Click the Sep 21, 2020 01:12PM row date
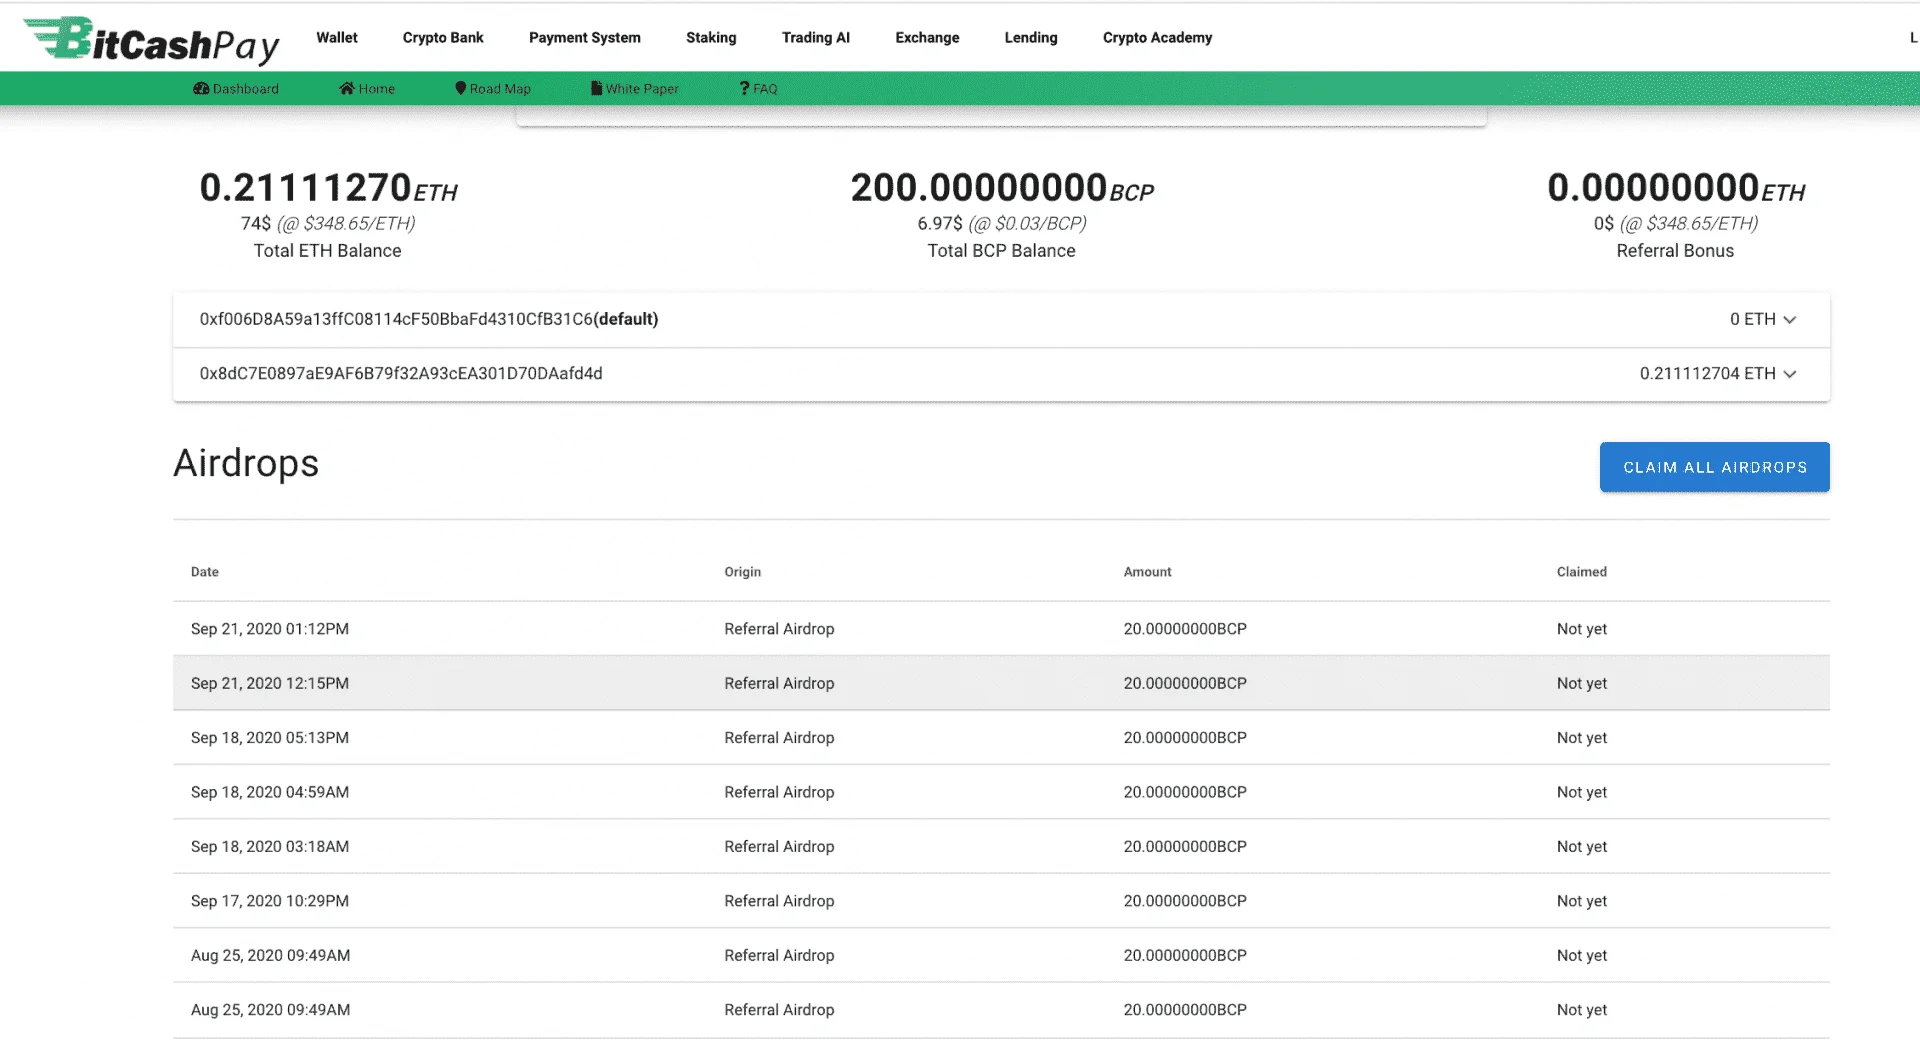 (270, 629)
